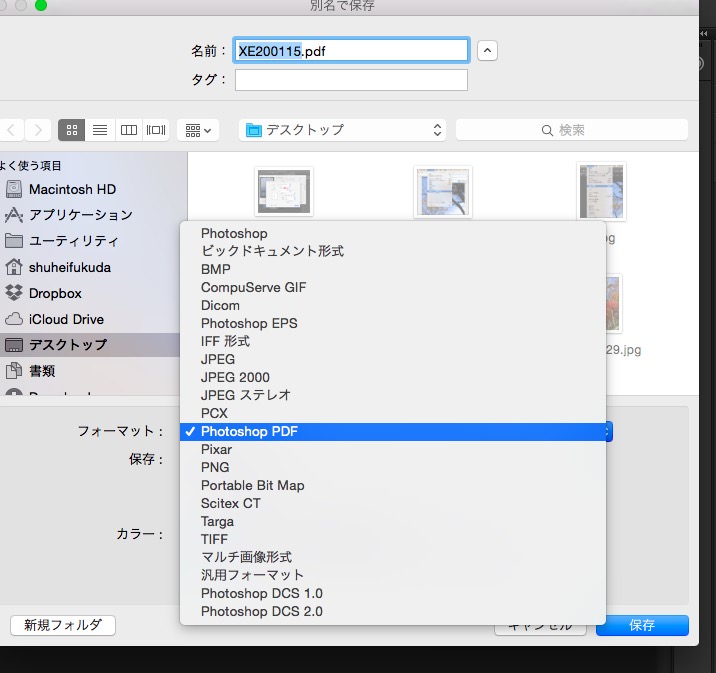Image resolution: width=716 pixels, height=673 pixels.
Task: Select icon view mode button
Action: click(72, 131)
